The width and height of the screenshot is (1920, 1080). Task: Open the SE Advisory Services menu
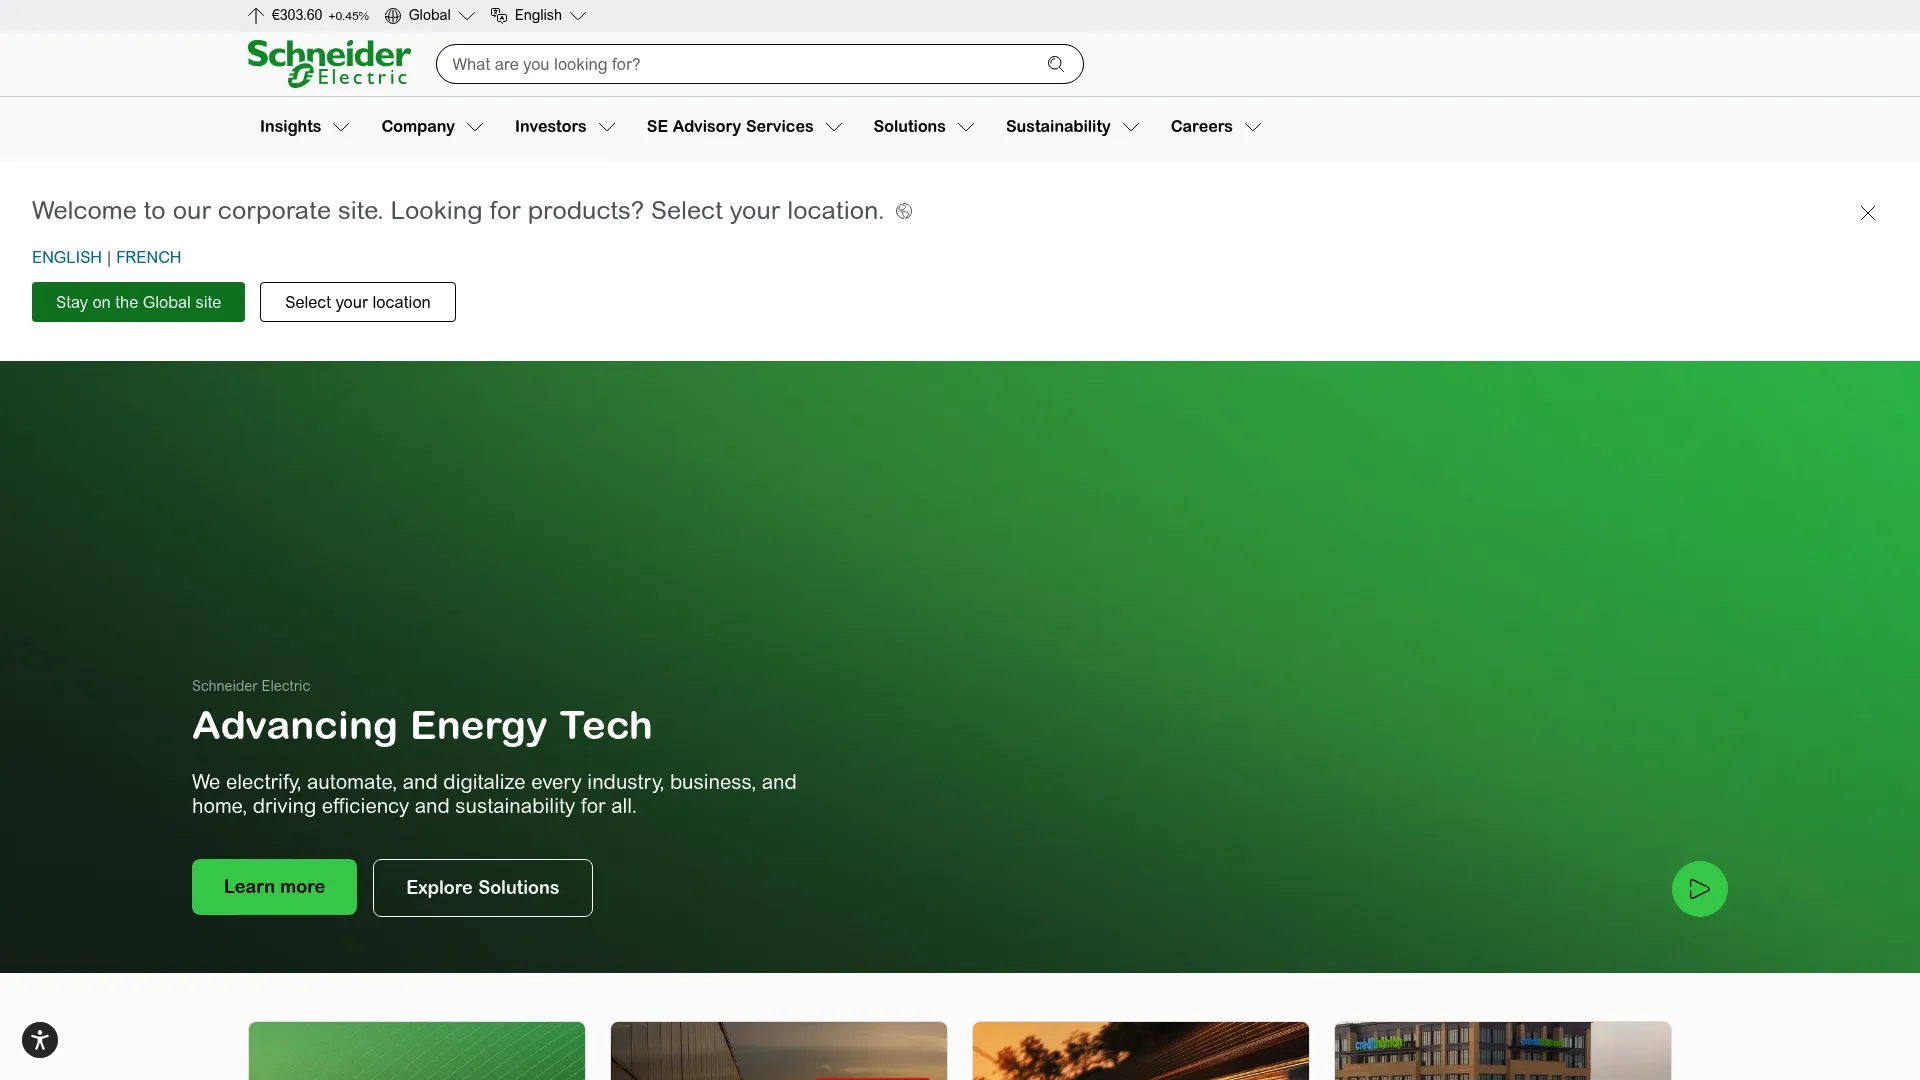coord(730,127)
